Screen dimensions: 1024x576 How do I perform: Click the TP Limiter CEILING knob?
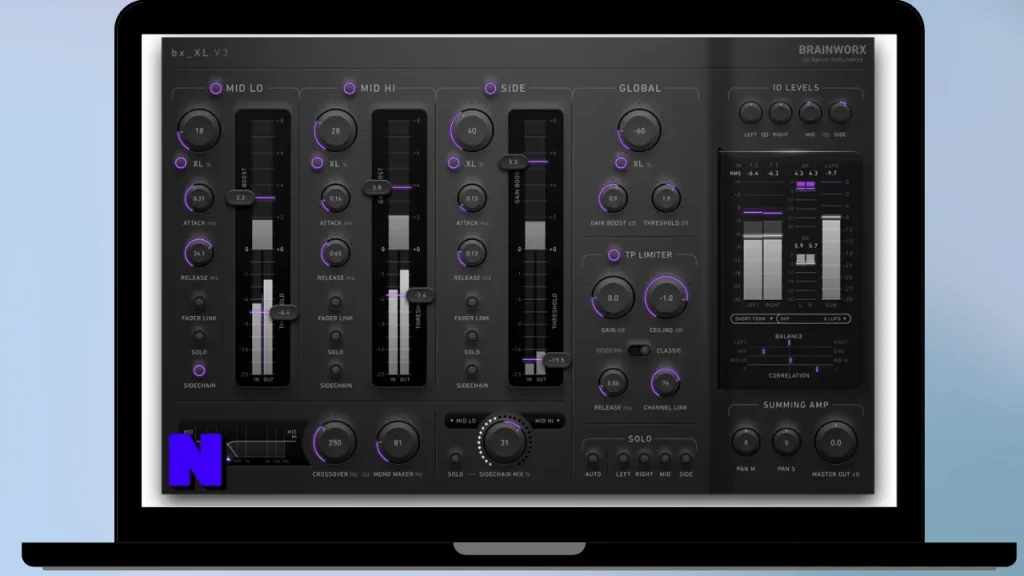pos(666,298)
